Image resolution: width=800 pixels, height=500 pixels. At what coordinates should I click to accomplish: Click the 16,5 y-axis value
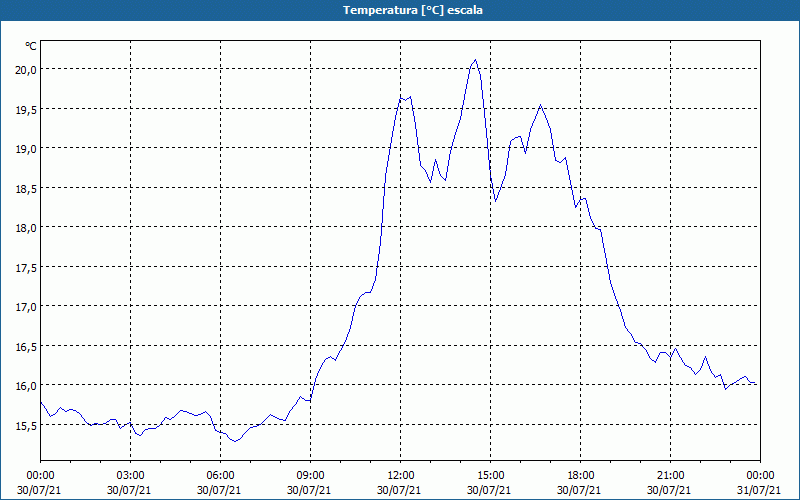click(25, 347)
